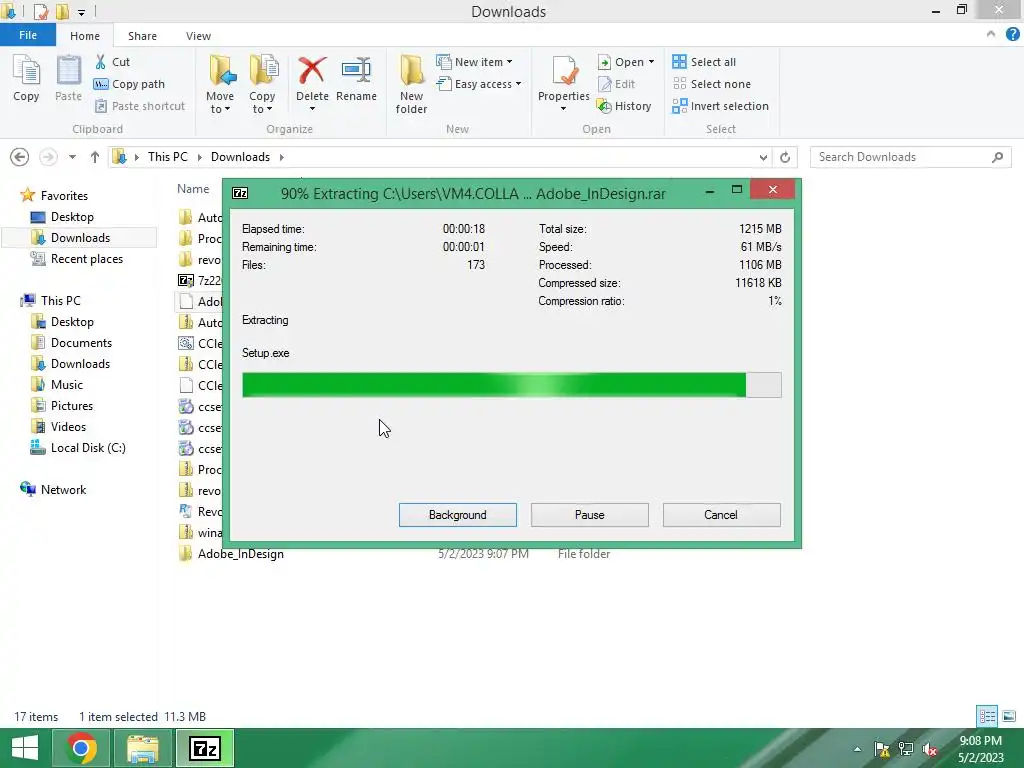Refresh the Downloads folder view

pyautogui.click(x=785, y=157)
